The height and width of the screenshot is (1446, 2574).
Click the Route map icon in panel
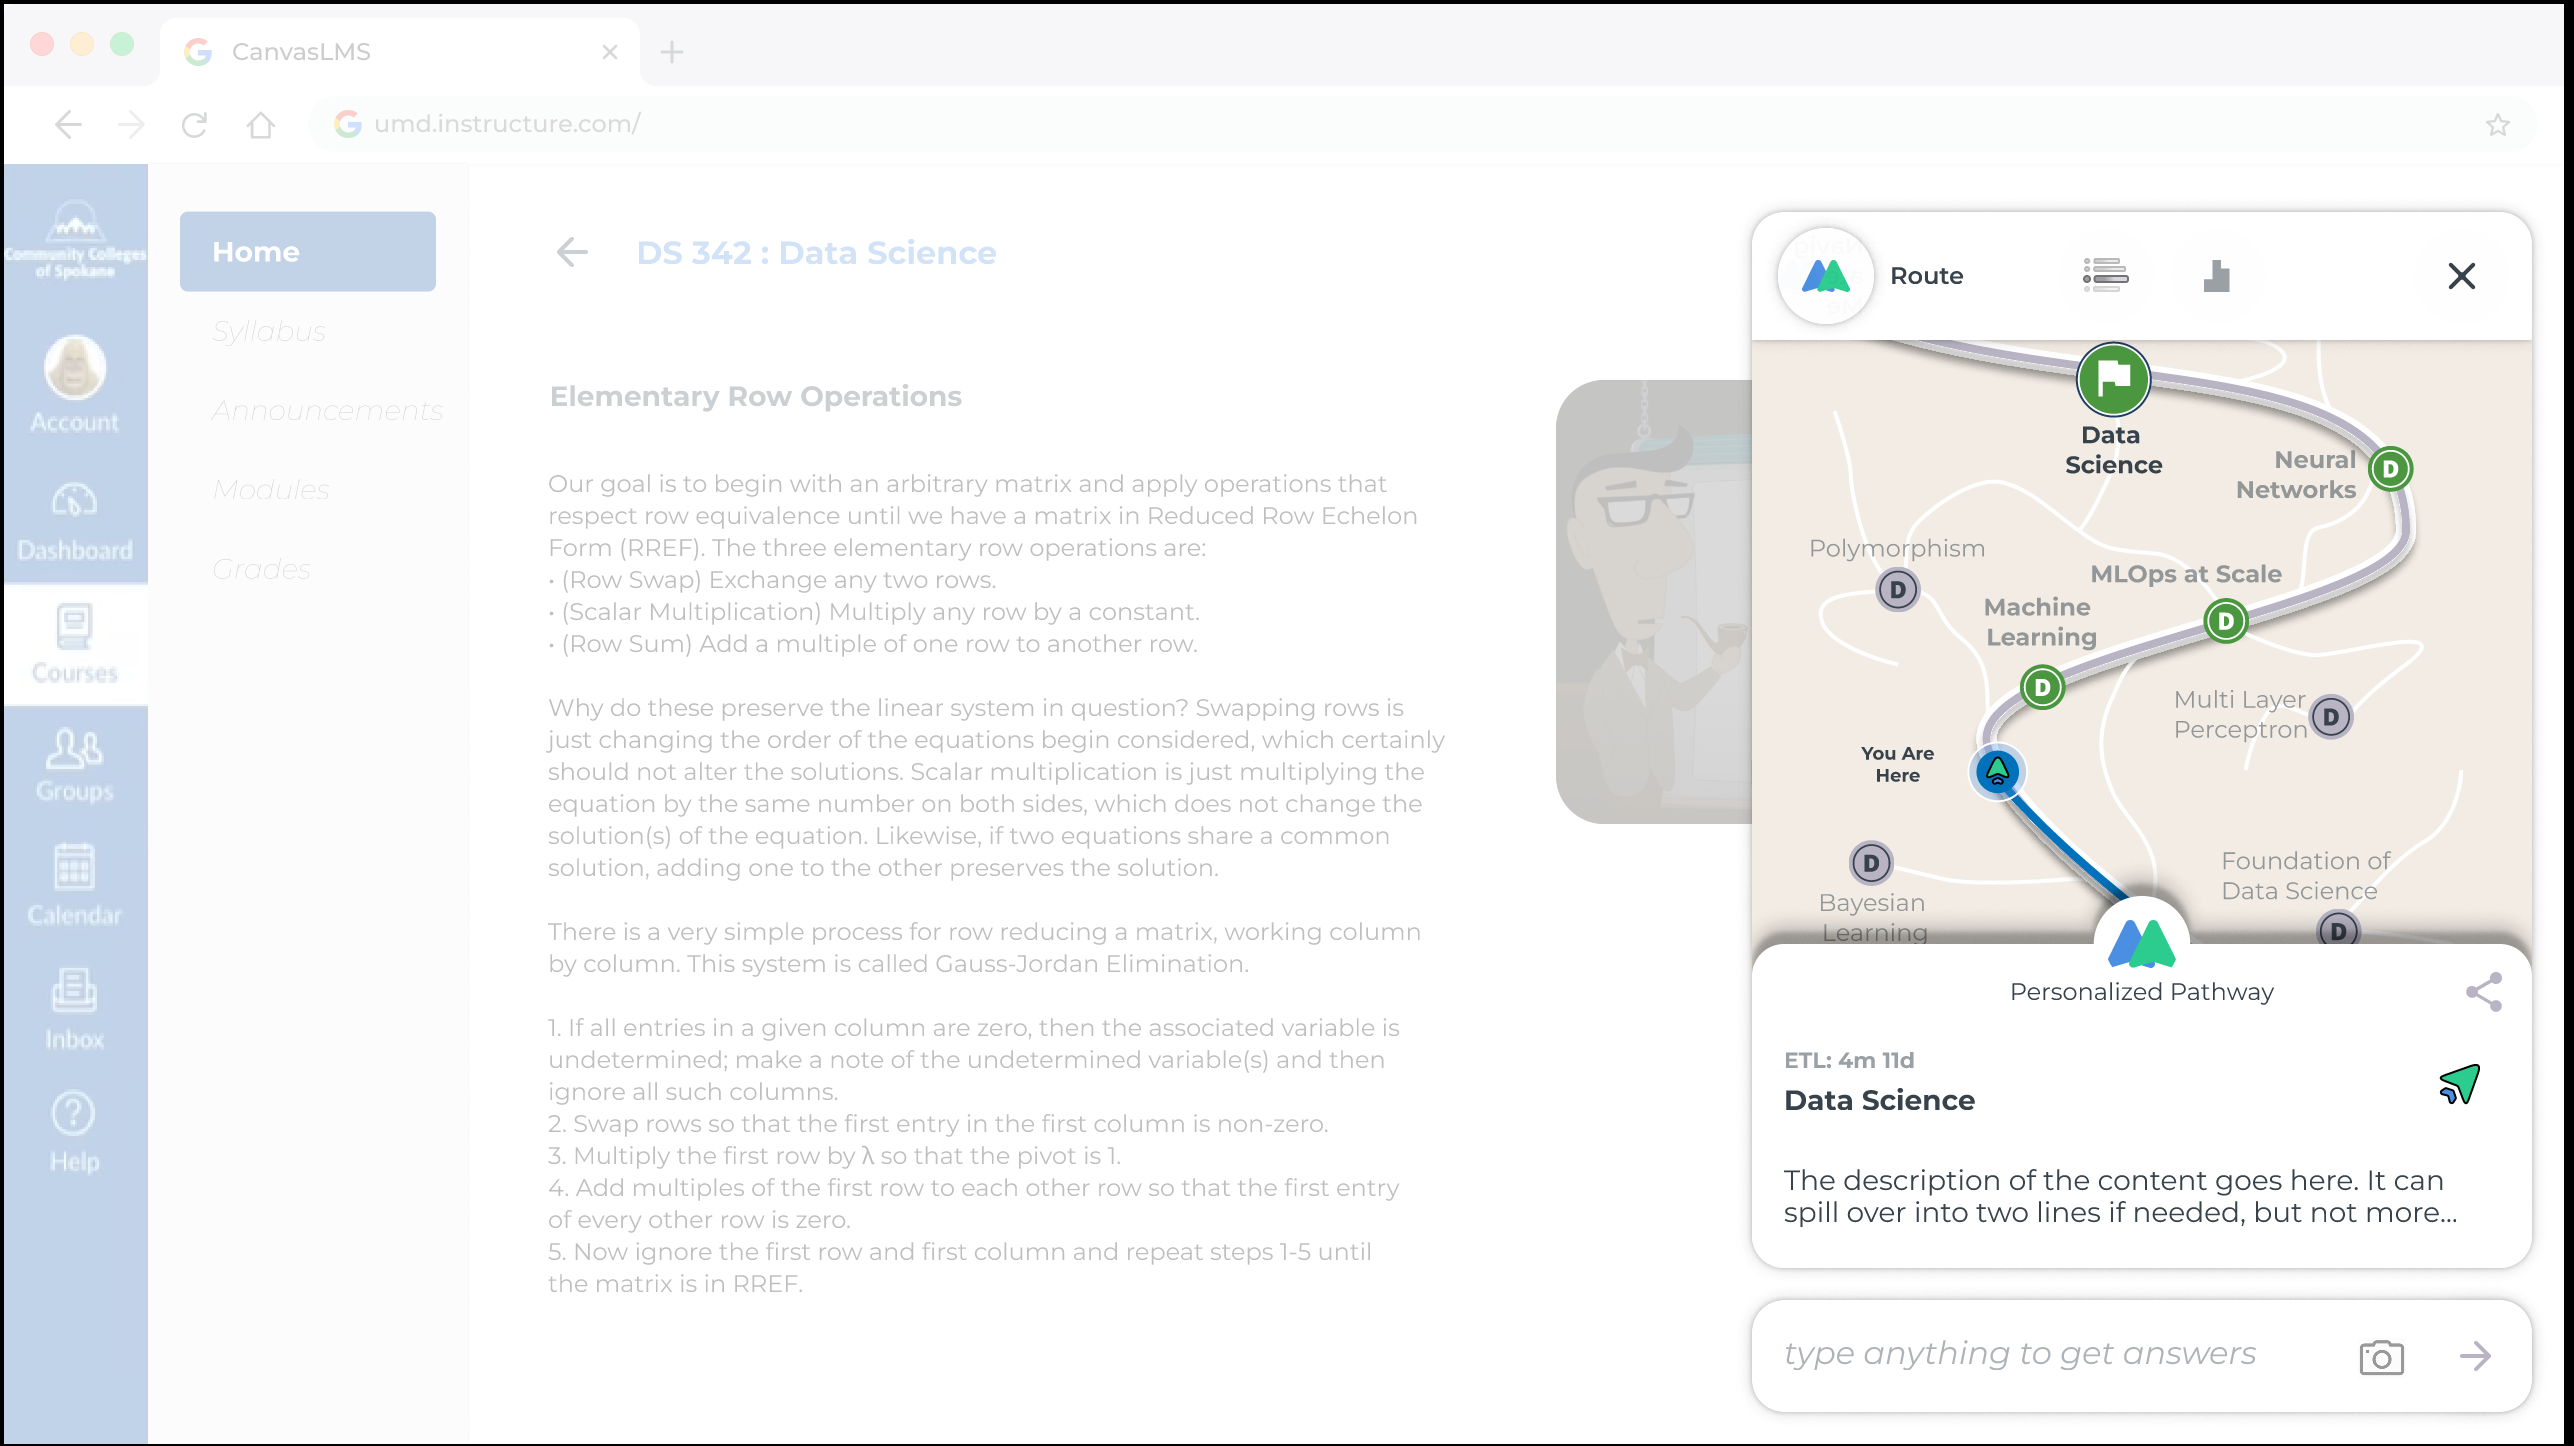1826,276
